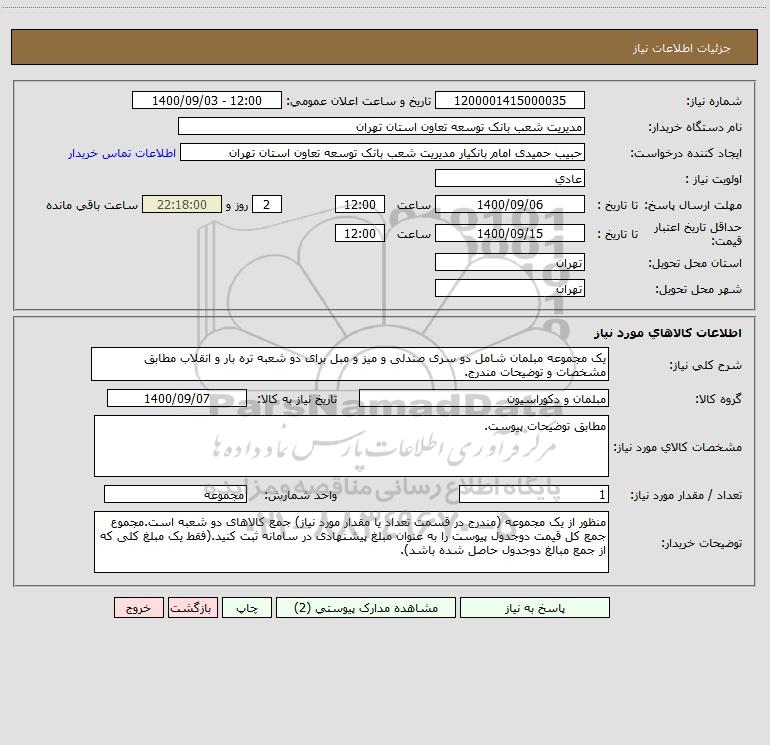Click the حداقل تاریخ اعتبار قیمت label
This screenshot has width=770, height=745.
point(698,234)
